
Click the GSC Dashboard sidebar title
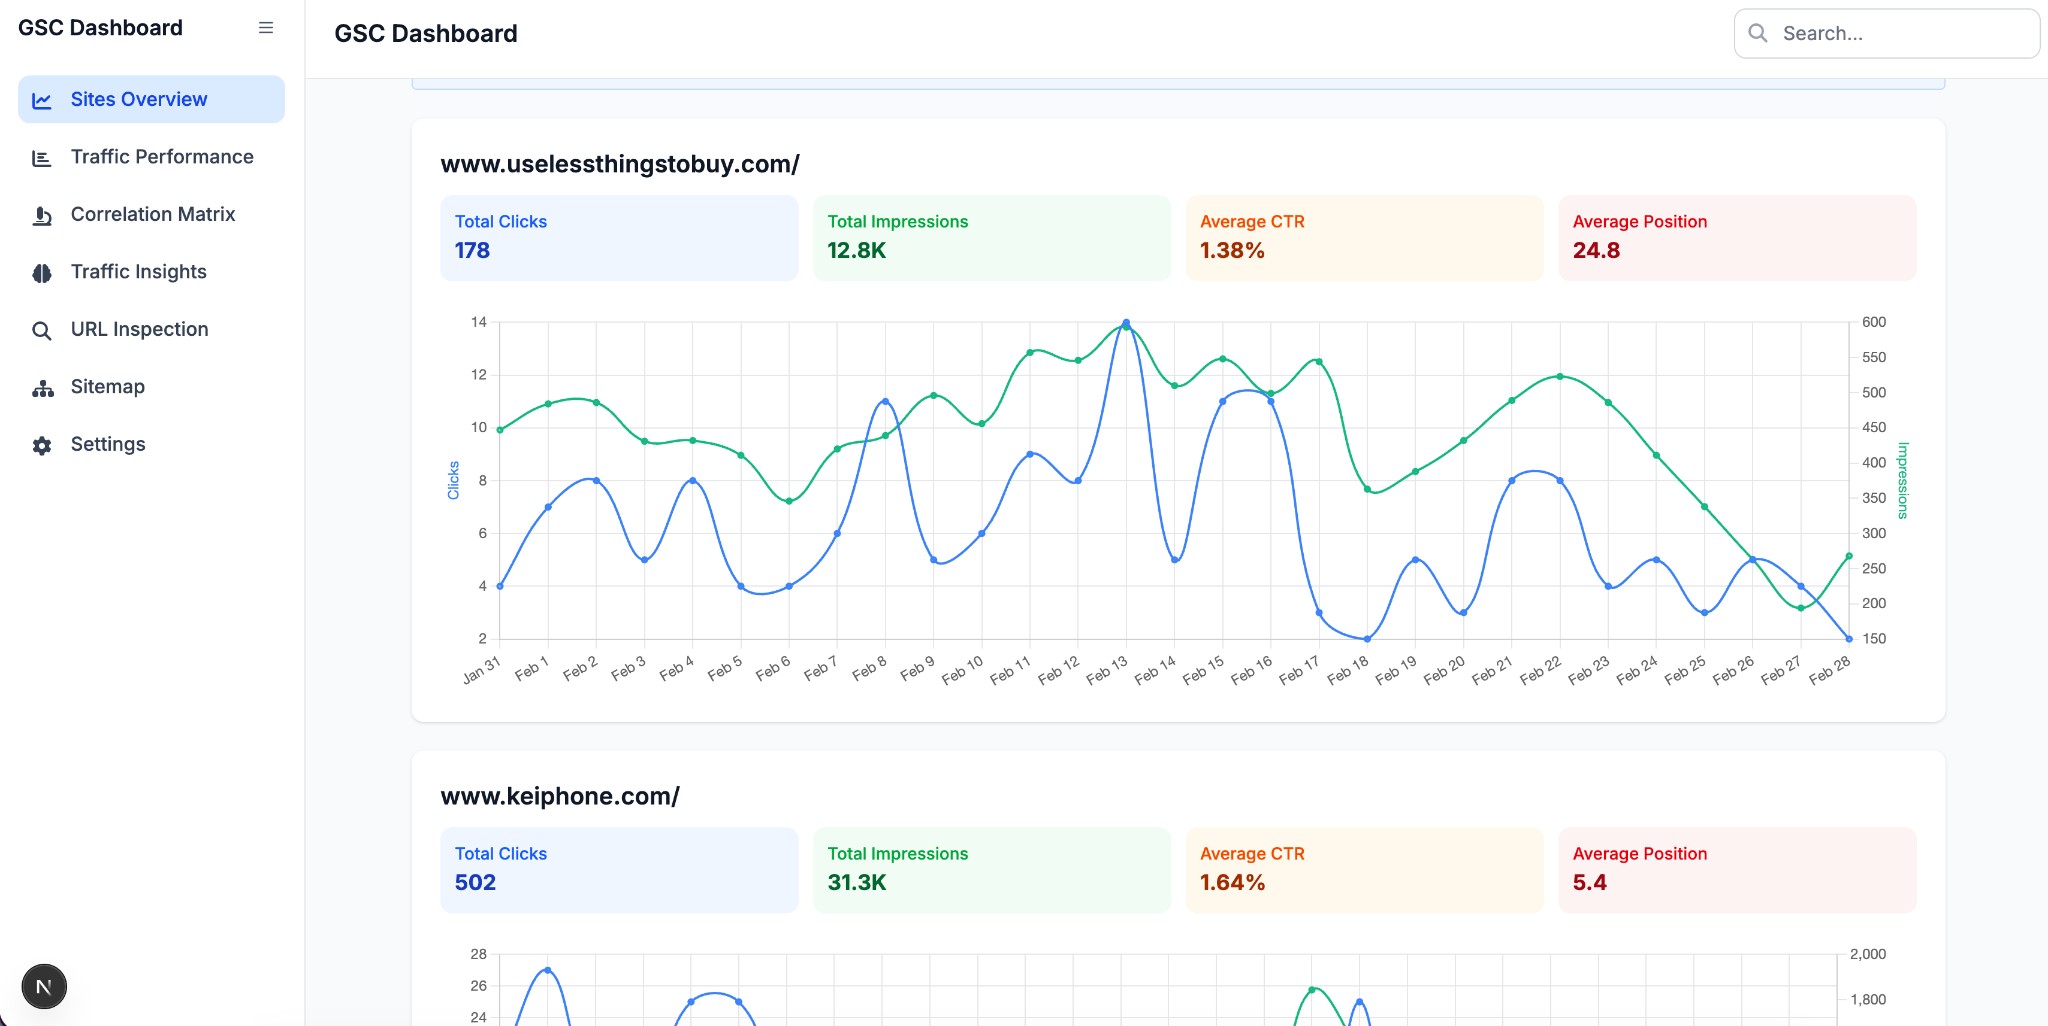coord(100,28)
